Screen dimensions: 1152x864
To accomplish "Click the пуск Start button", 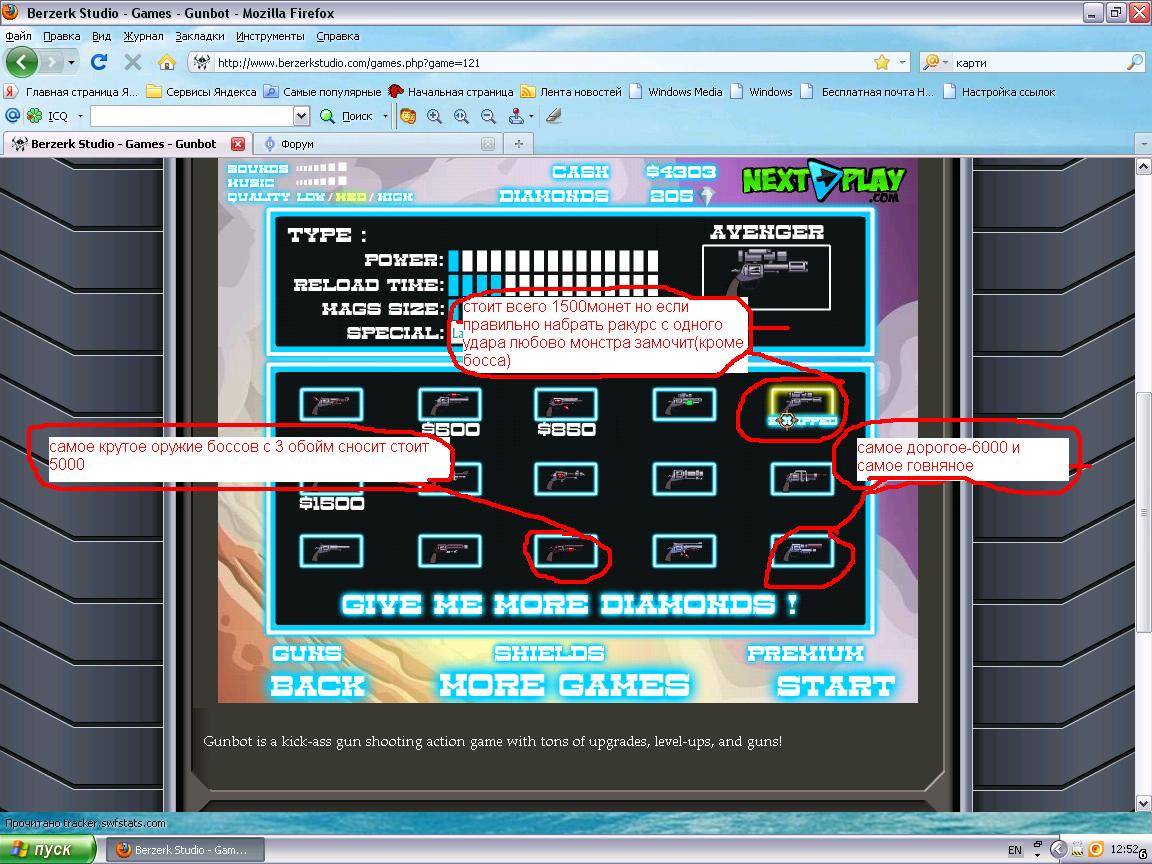I will (x=48, y=849).
